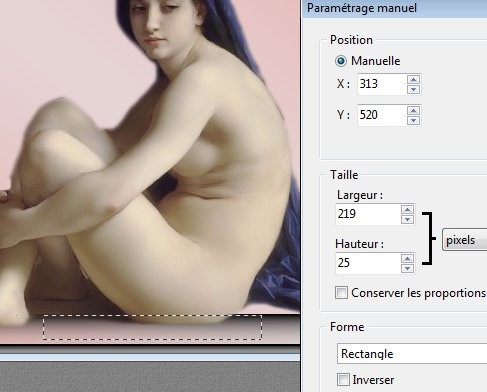Decrease the X position value
This screenshot has height=392, width=487.
(x=413, y=89)
